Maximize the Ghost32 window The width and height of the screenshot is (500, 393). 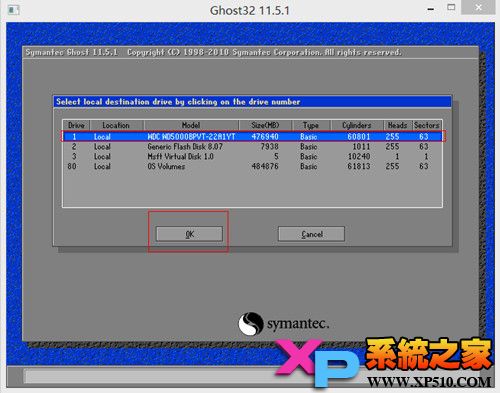[x=451, y=8]
